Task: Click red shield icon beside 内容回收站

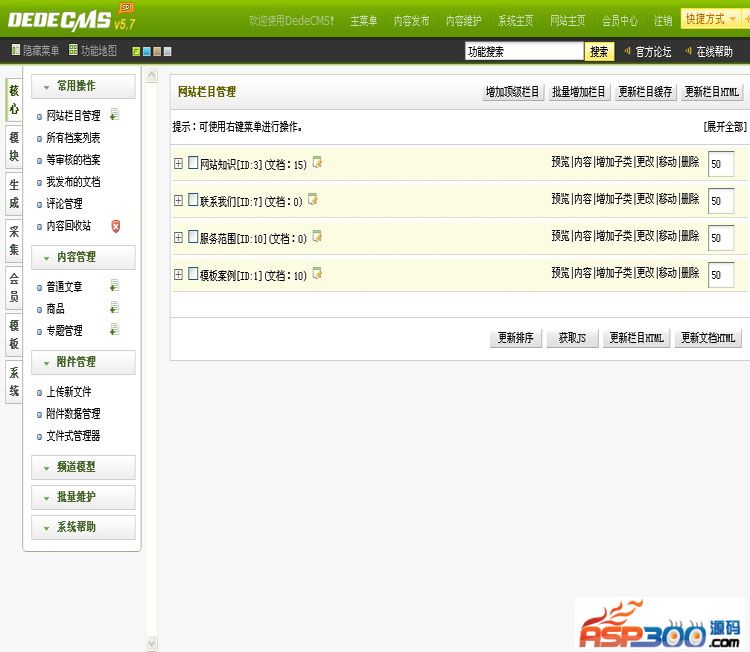Action: pos(115,226)
